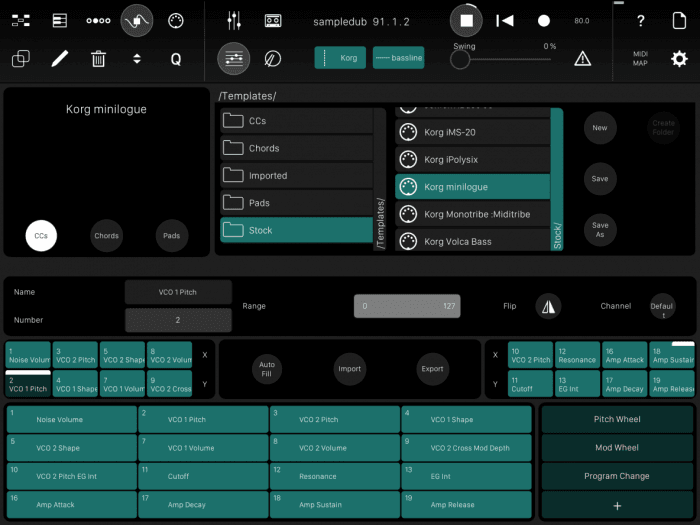Open the MIDI connector icon
700x525 pixels.
coord(175,21)
